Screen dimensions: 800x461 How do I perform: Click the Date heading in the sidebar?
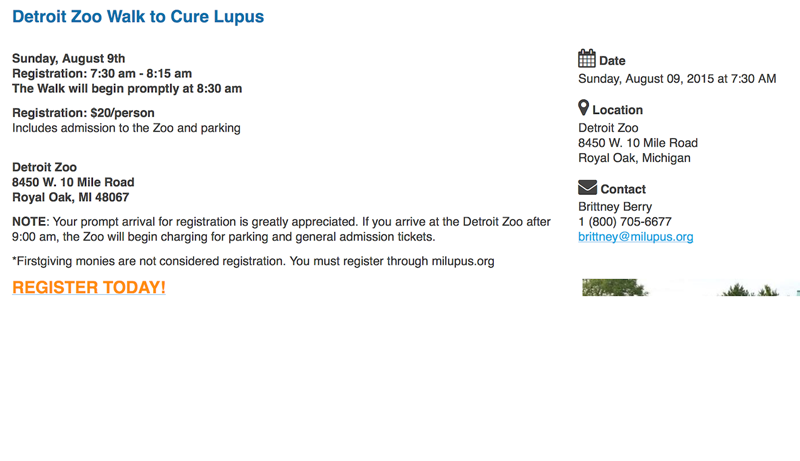click(612, 61)
